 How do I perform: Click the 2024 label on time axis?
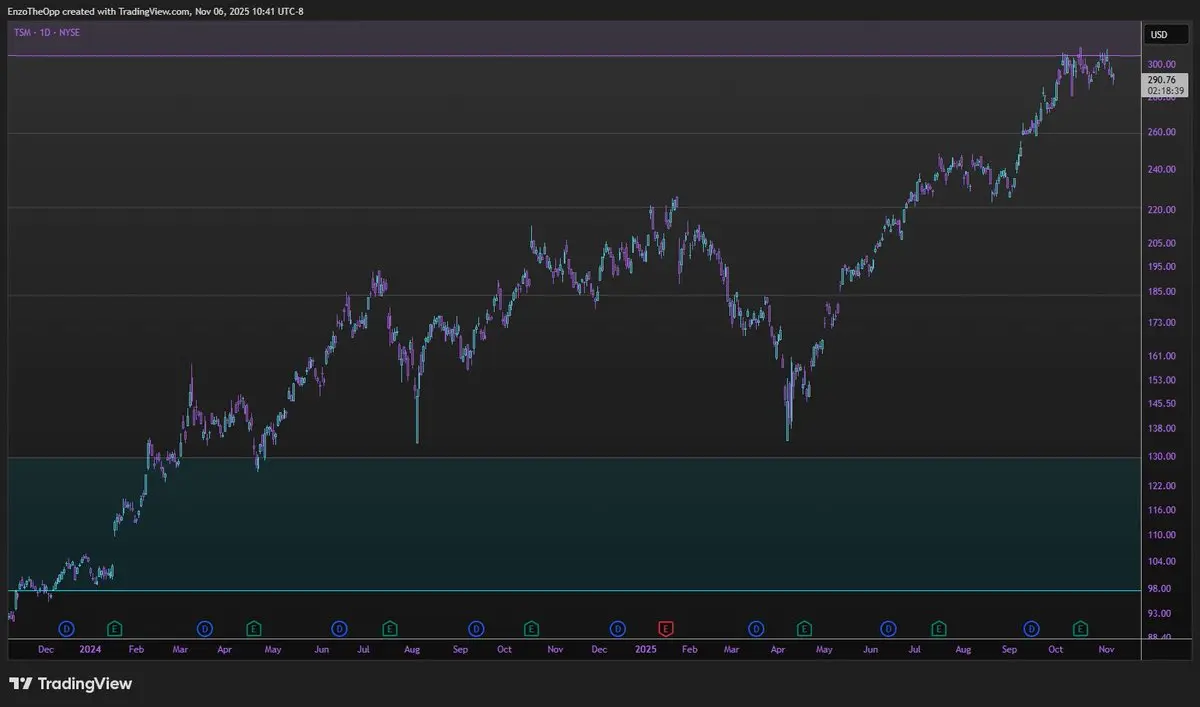click(90, 649)
